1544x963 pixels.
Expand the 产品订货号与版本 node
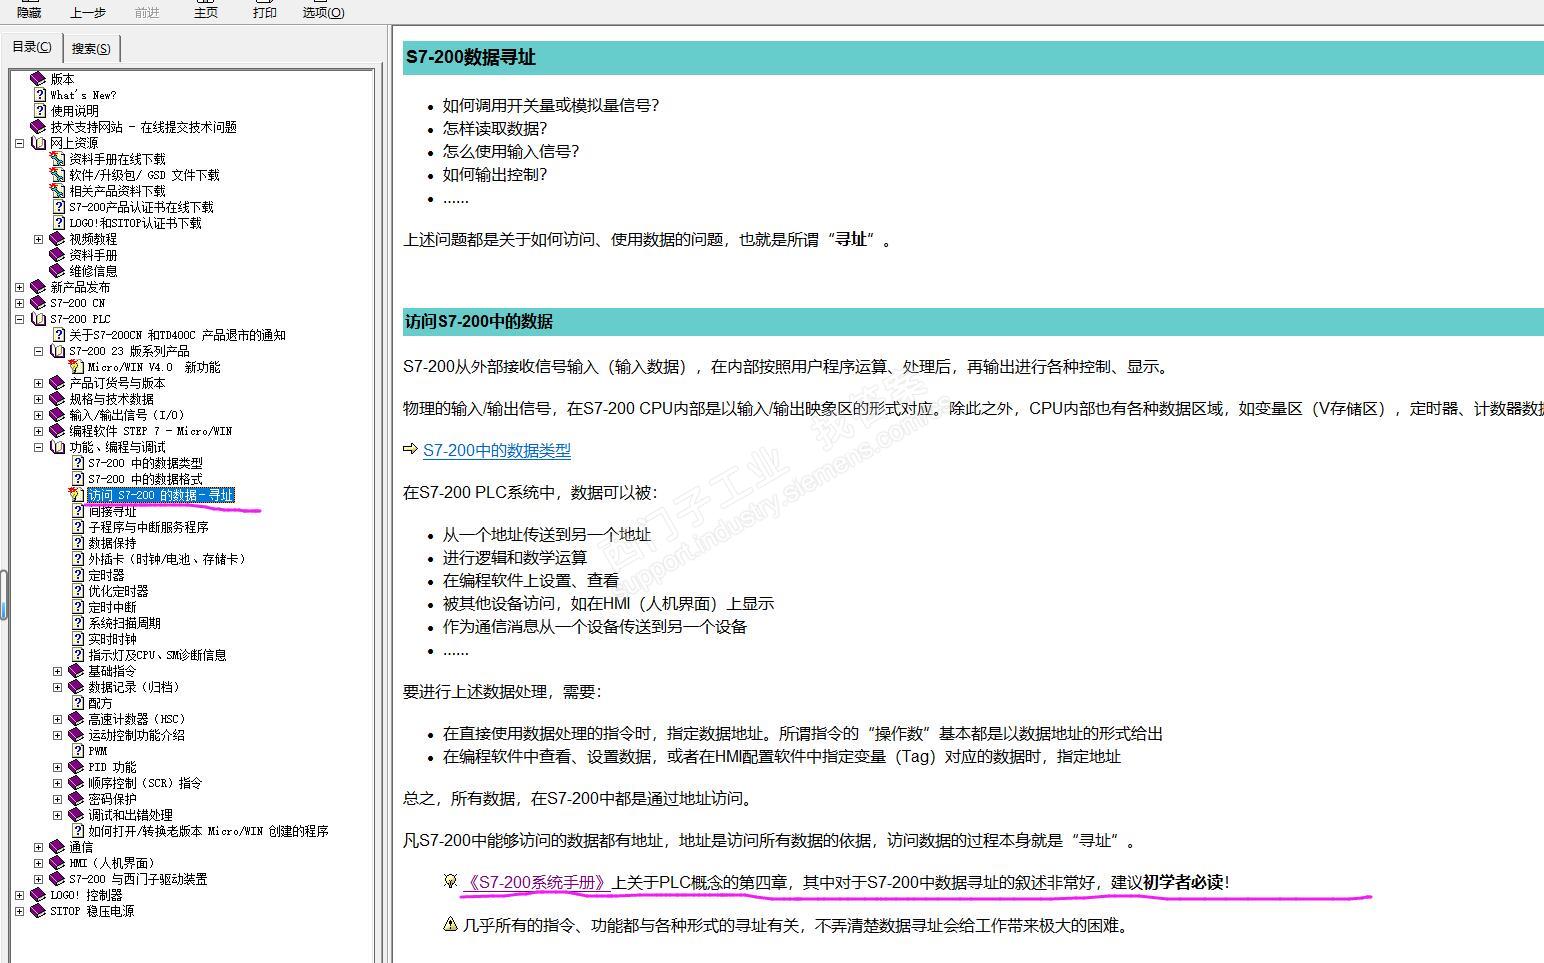pyautogui.click(x=39, y=383)
